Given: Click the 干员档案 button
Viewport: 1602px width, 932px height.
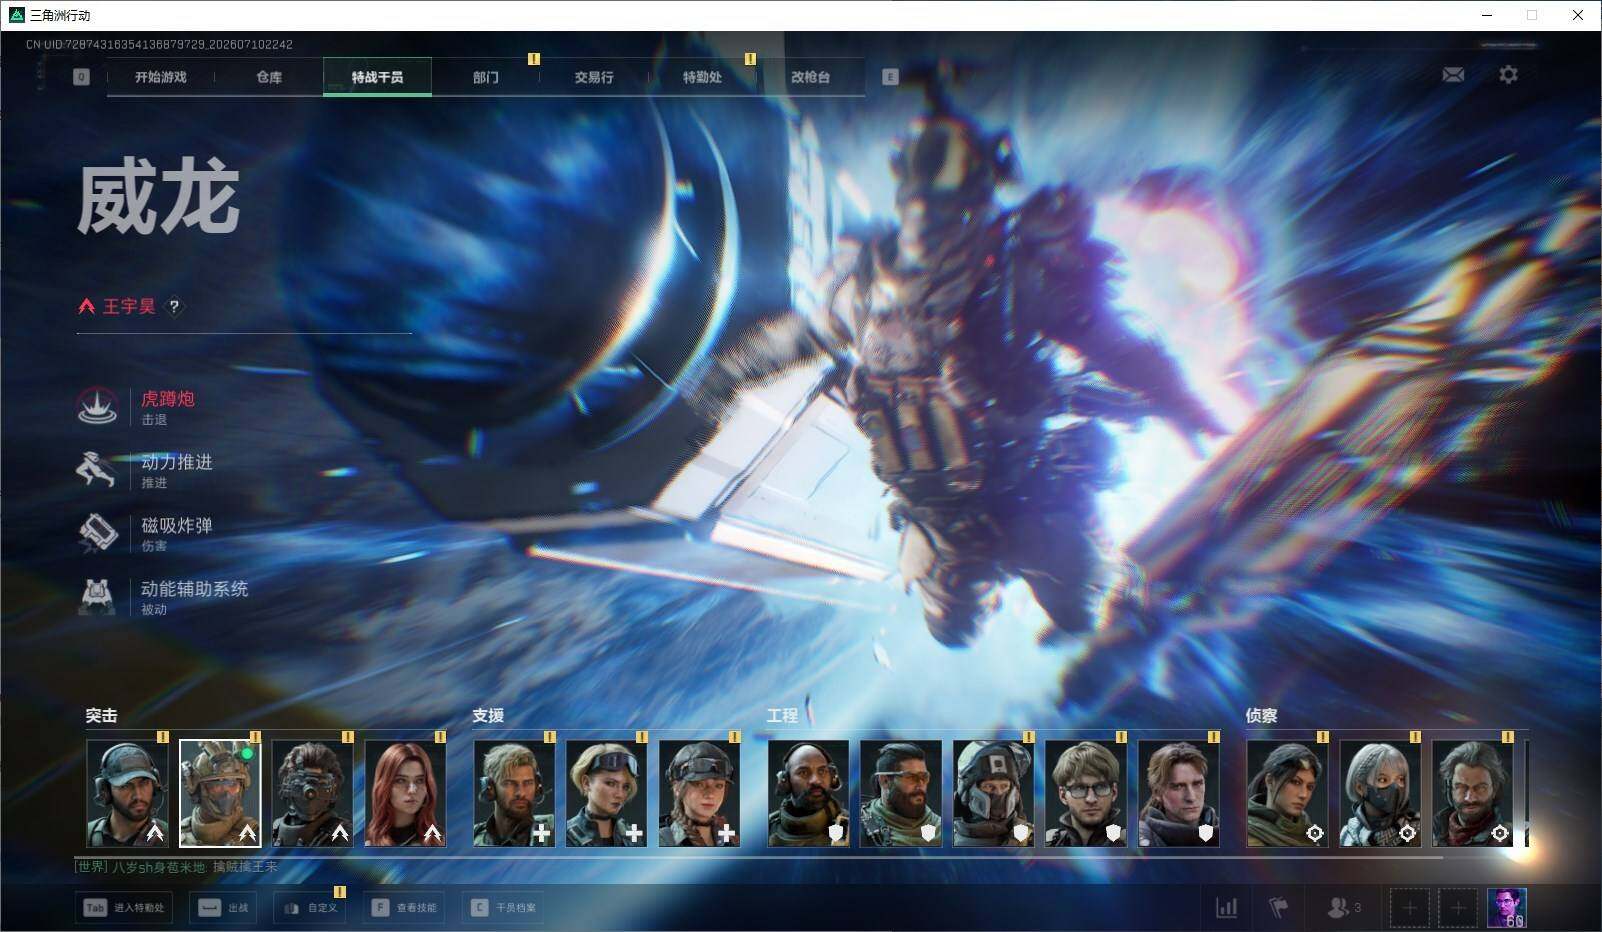Looking at the screenshot, I should click(504, 908).
